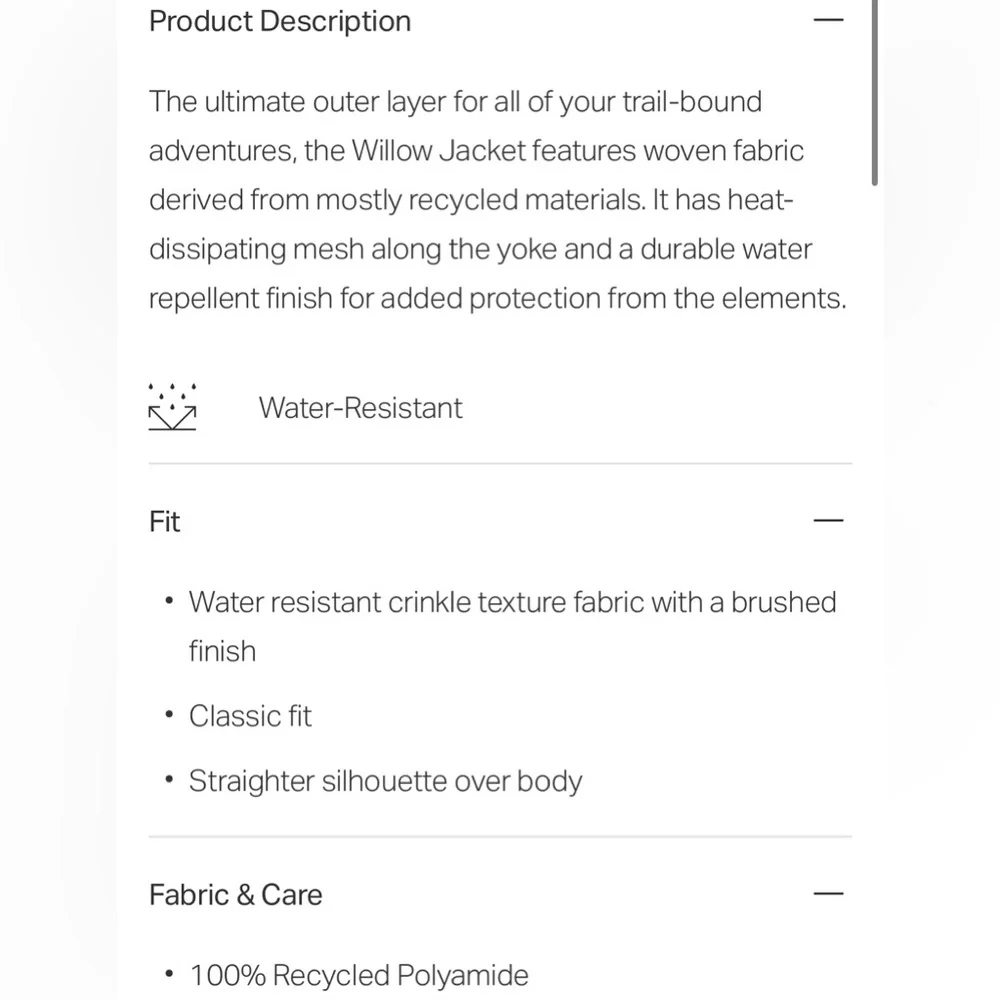Click the Water resistant crinkle texture bullet
Image resolution: width=1000 pixels, height=1000 pixels.
[512, 626]
